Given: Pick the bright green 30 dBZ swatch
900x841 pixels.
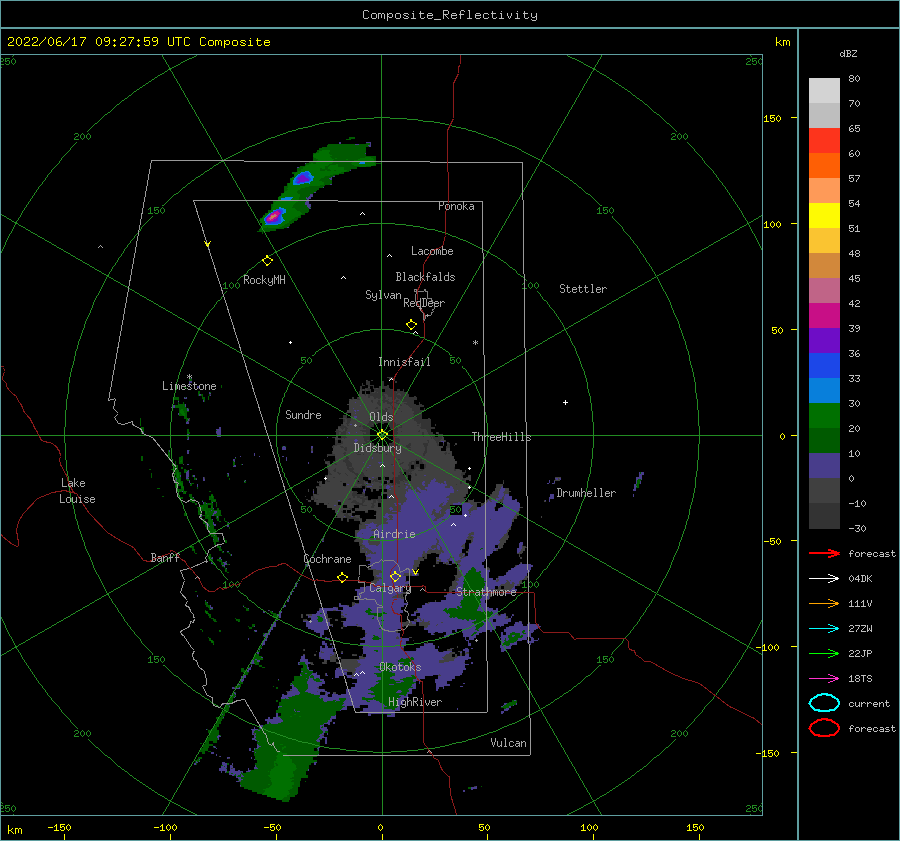Looking at the screenshot, I should click(824, 416).
